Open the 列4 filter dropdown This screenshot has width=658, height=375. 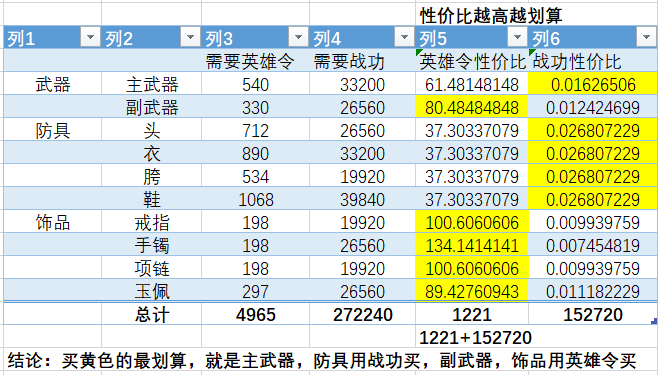click(x=404, y=38)
